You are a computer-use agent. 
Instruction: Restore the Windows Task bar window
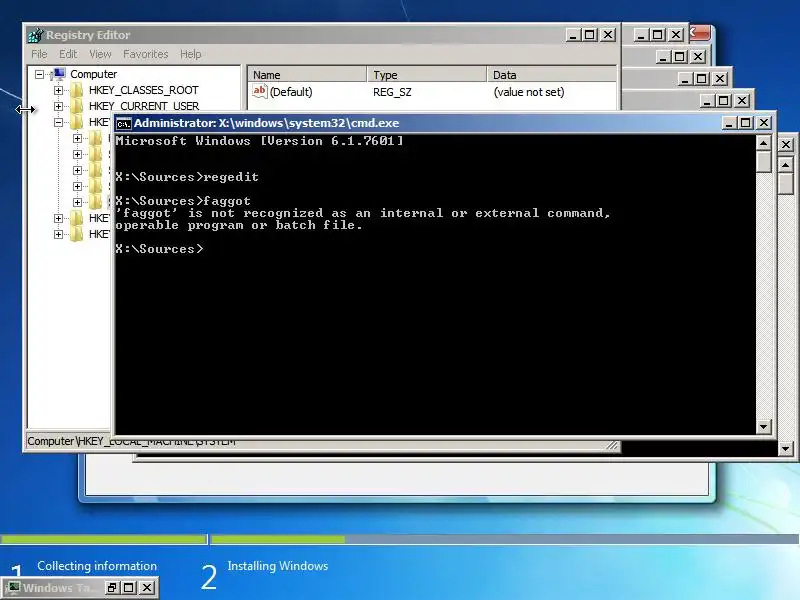tap(112, 588)
